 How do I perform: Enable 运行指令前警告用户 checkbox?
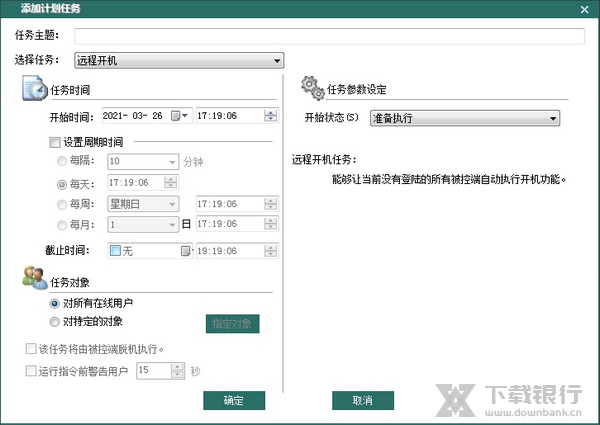(31, 371)
